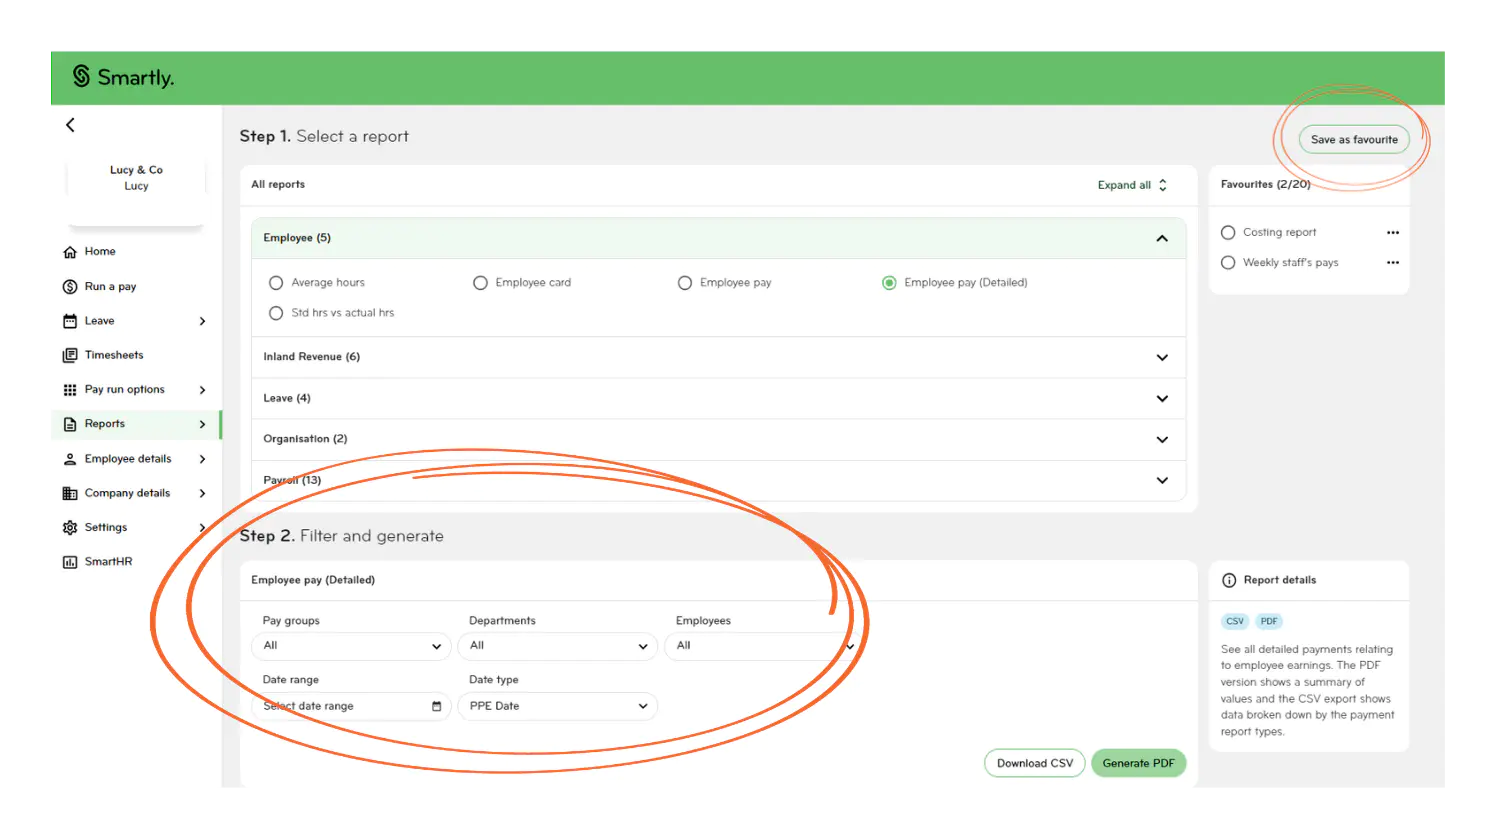Click the back arrow above the sidebar
1496x838 pixels.
click(69, 125)
